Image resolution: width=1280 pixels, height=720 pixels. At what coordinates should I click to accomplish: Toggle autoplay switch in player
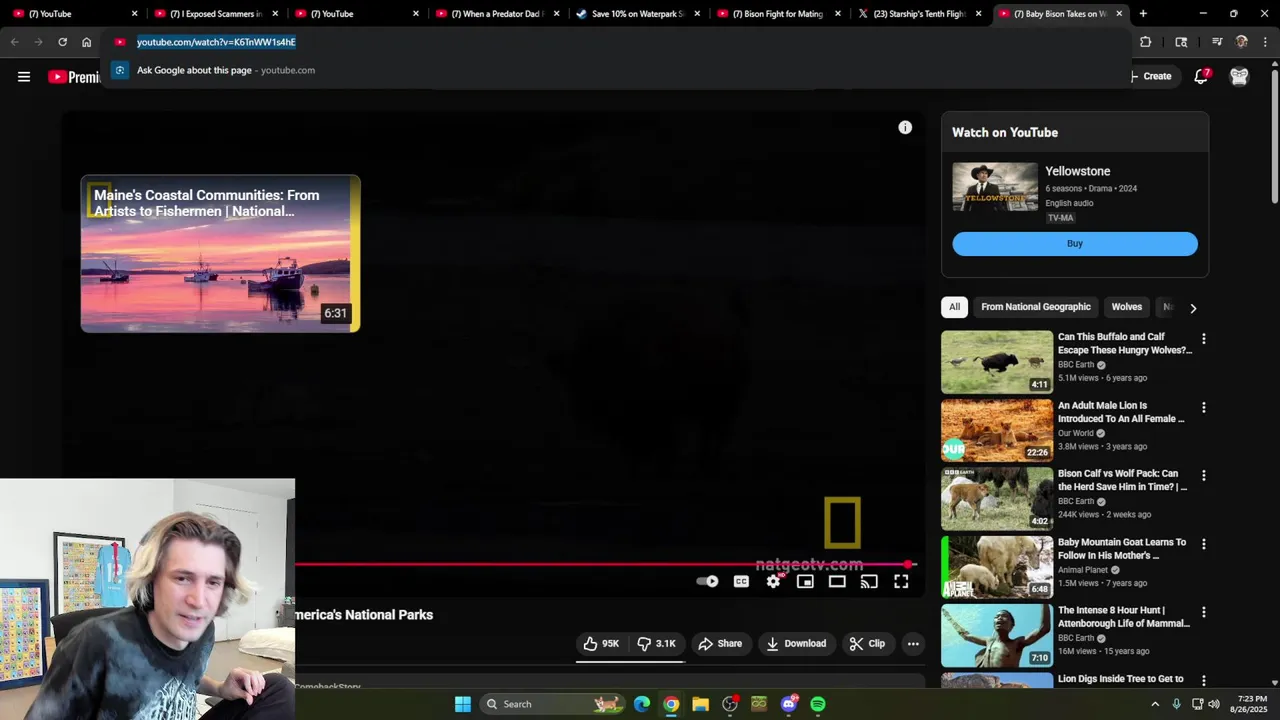coord(707,581)
